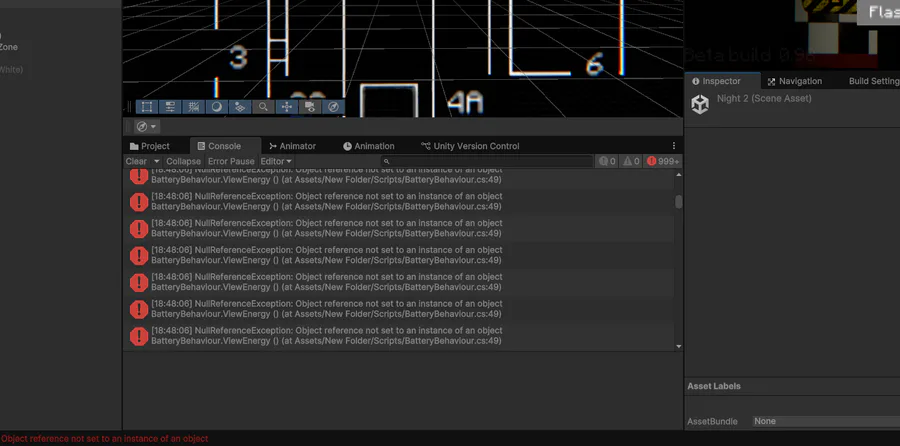Clear the Console log
900x446 pixels.
tap(136, 161)
